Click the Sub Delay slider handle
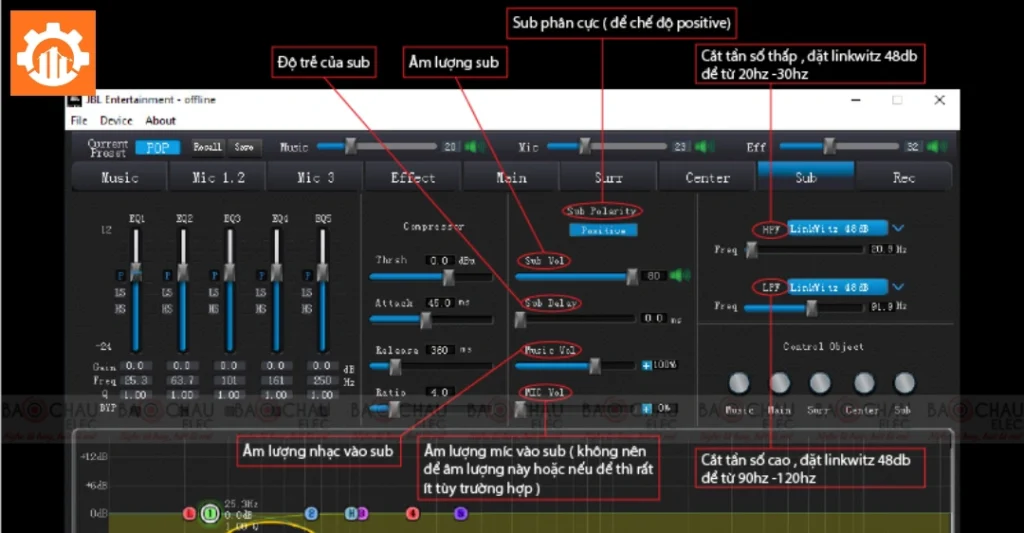The height and width of the screenshot is (533, 1024). point(520,319)
